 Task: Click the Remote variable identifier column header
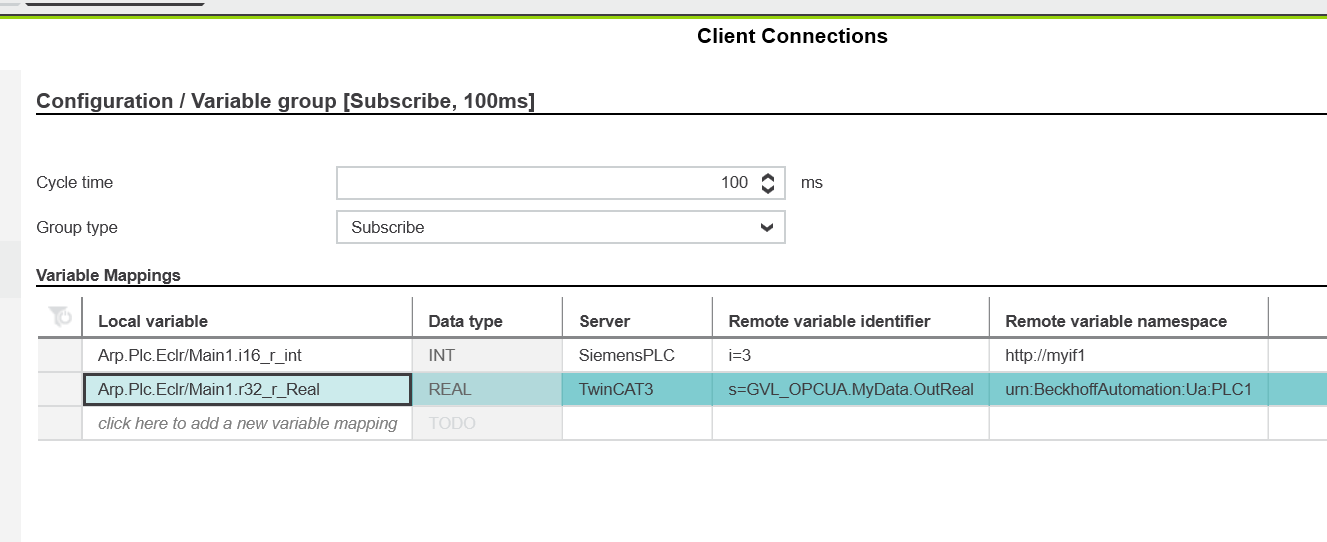pos(851,321)
